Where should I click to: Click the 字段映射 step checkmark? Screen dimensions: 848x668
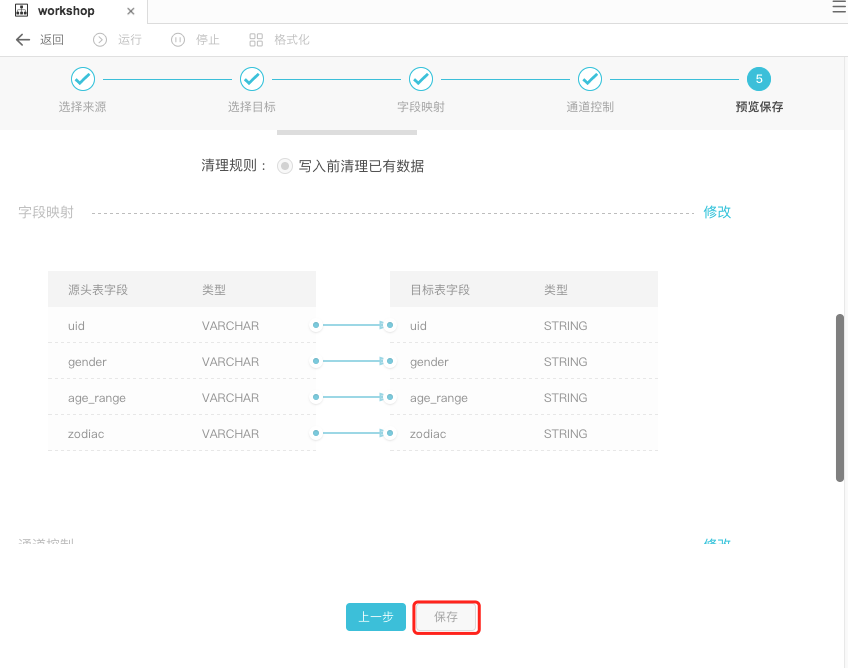(x=421, y=79)
